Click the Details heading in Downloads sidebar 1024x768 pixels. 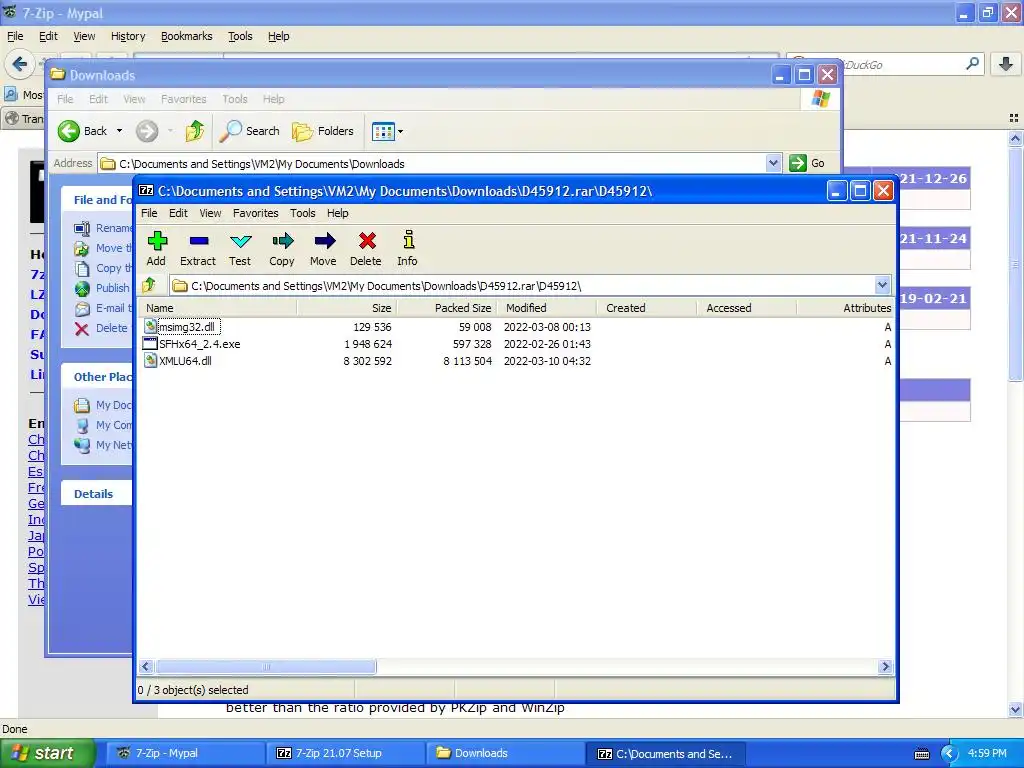[x=93, y=494]
